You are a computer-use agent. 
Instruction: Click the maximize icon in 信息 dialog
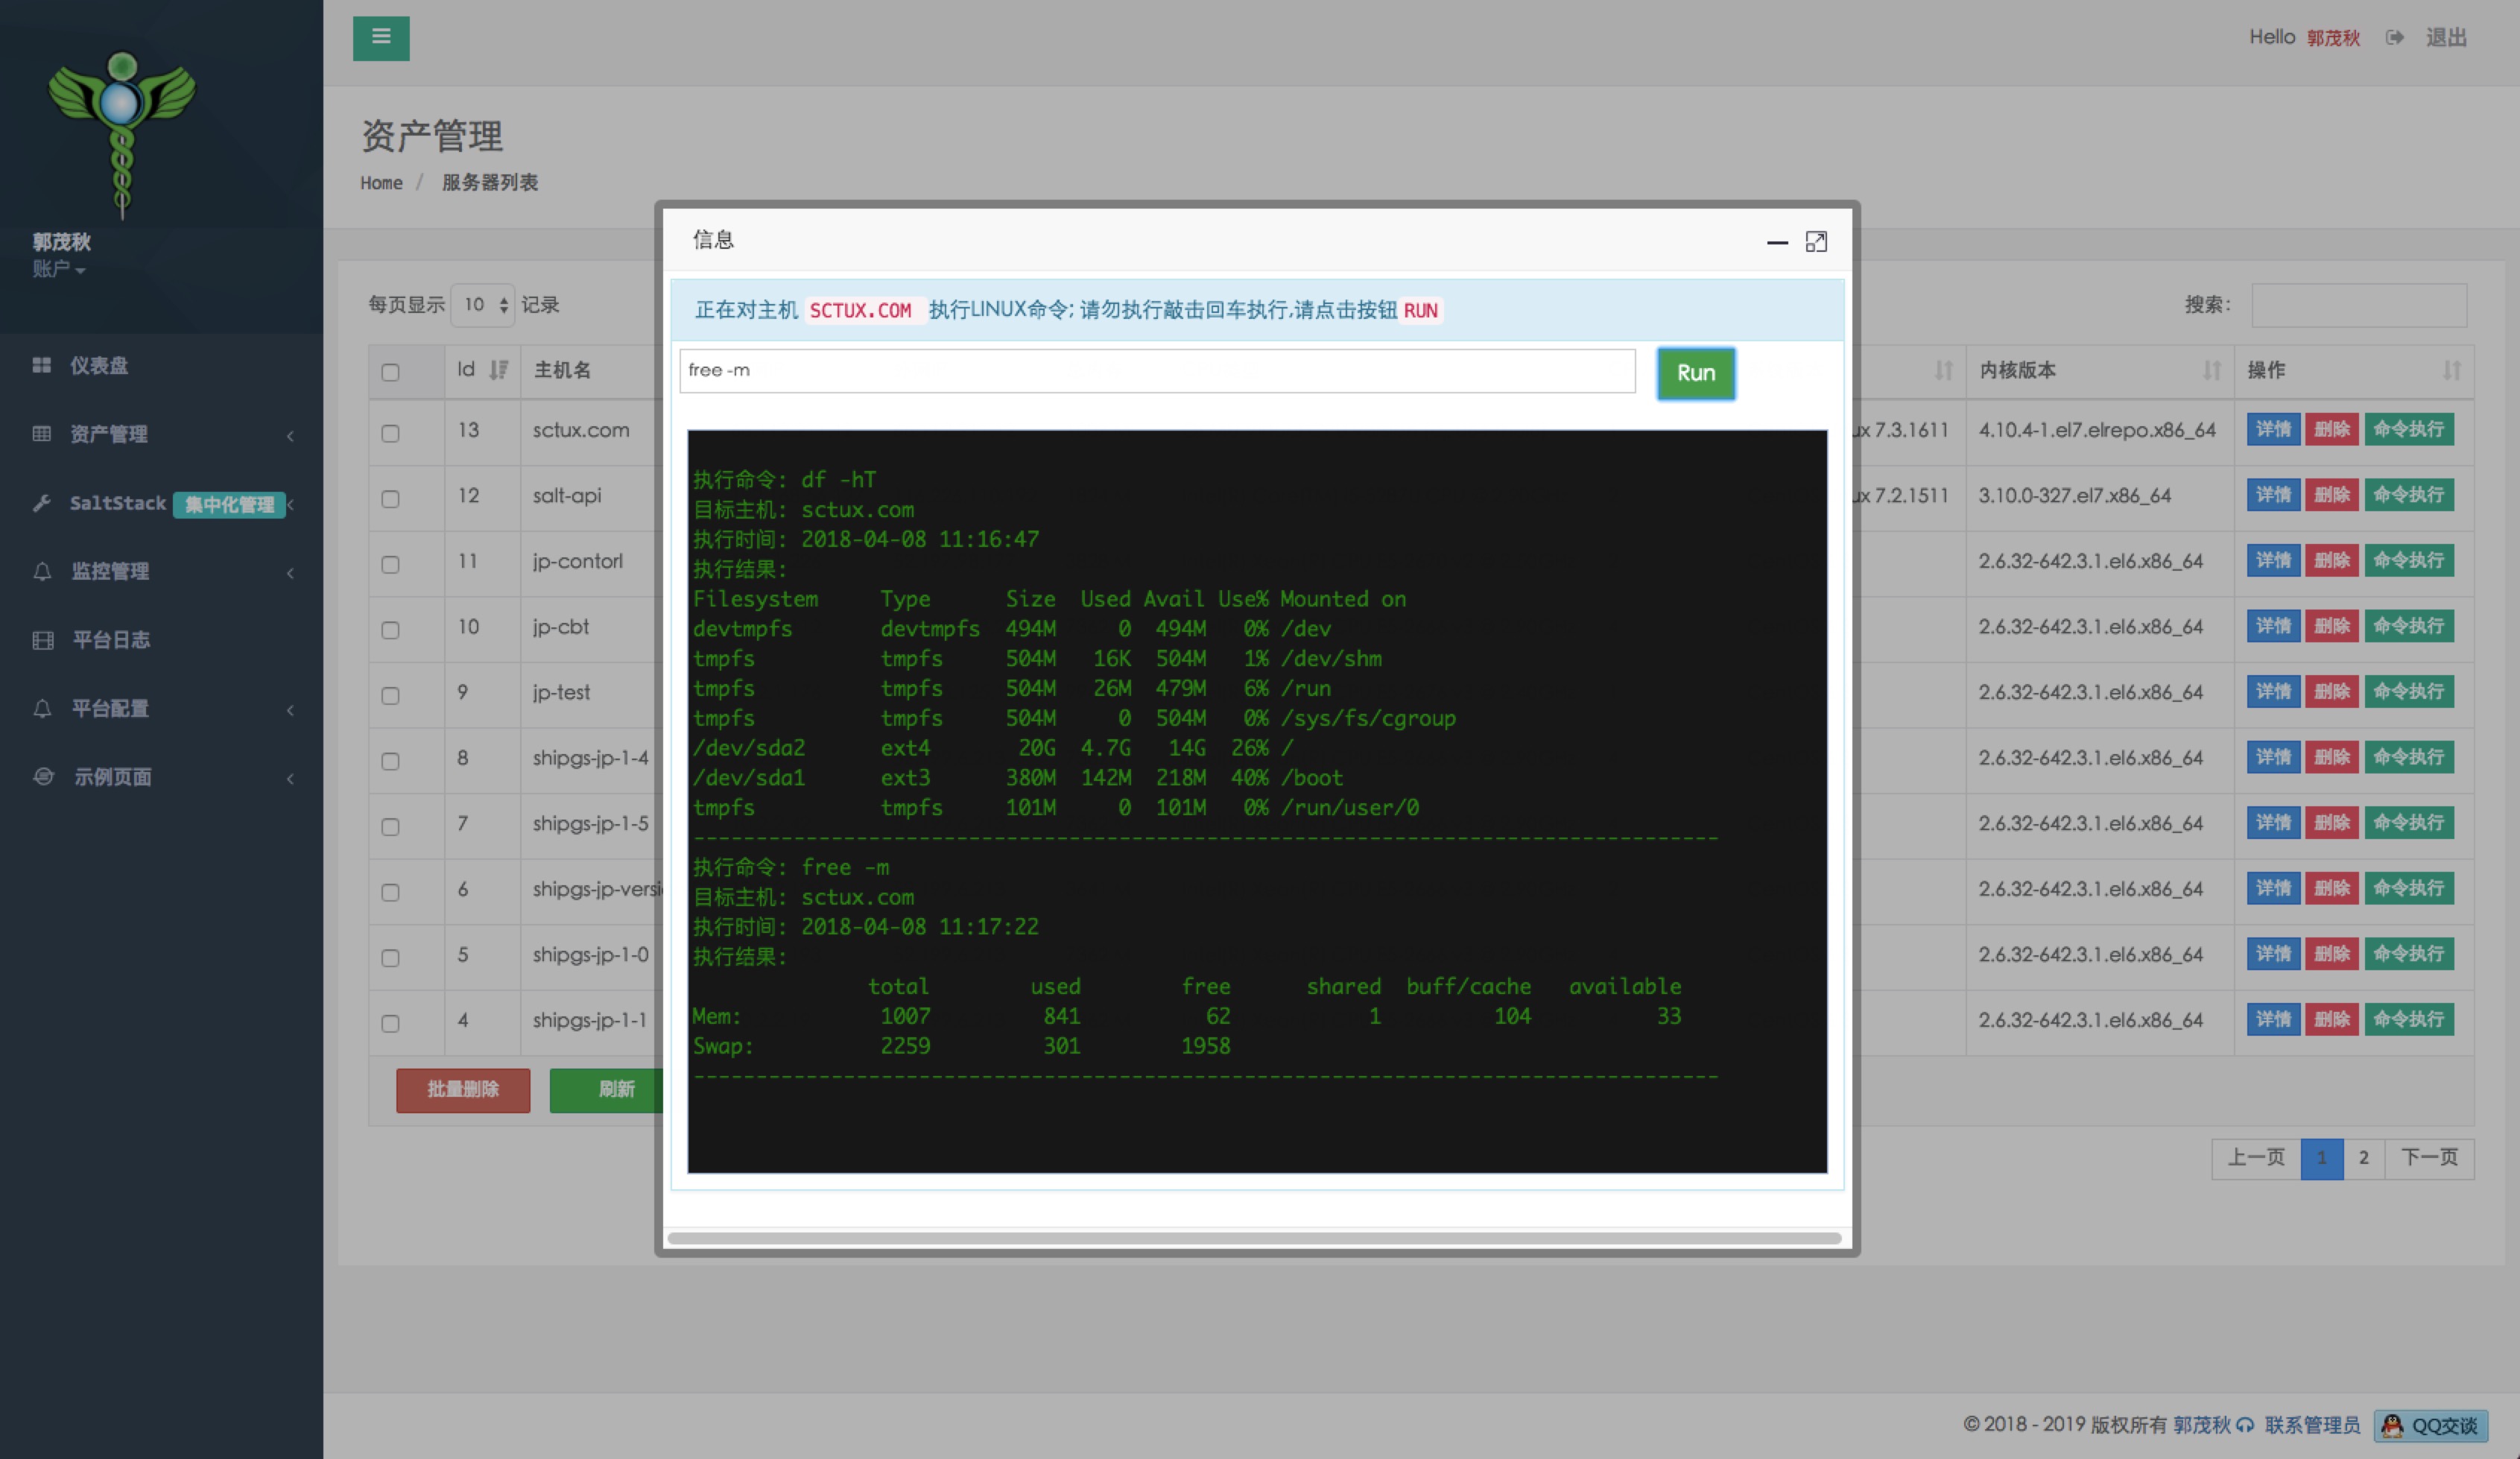1816,241
